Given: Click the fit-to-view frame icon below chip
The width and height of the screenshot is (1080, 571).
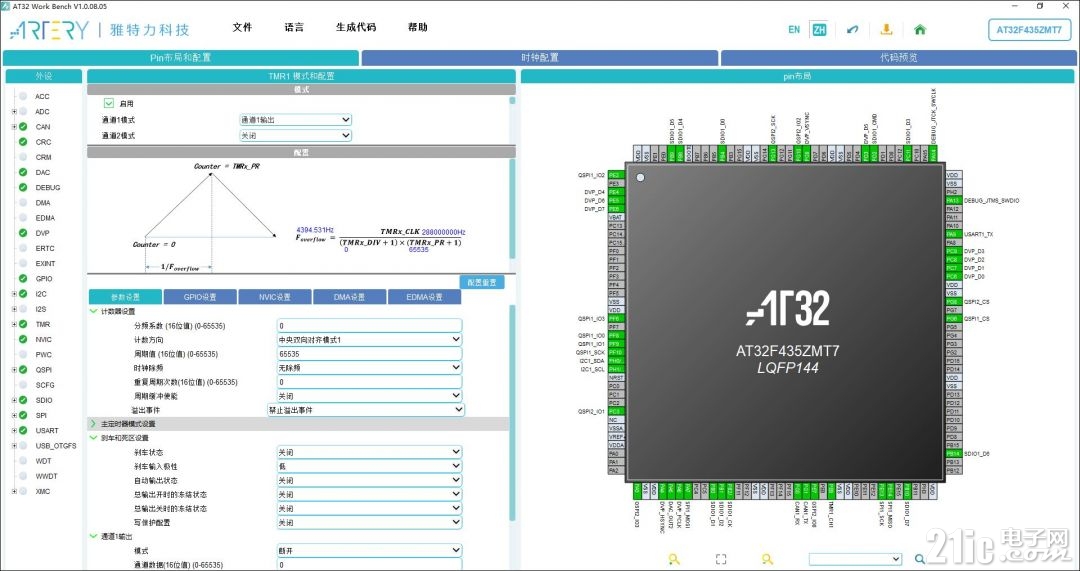Looking at the screenshot, I should click(x=720, y=559).
